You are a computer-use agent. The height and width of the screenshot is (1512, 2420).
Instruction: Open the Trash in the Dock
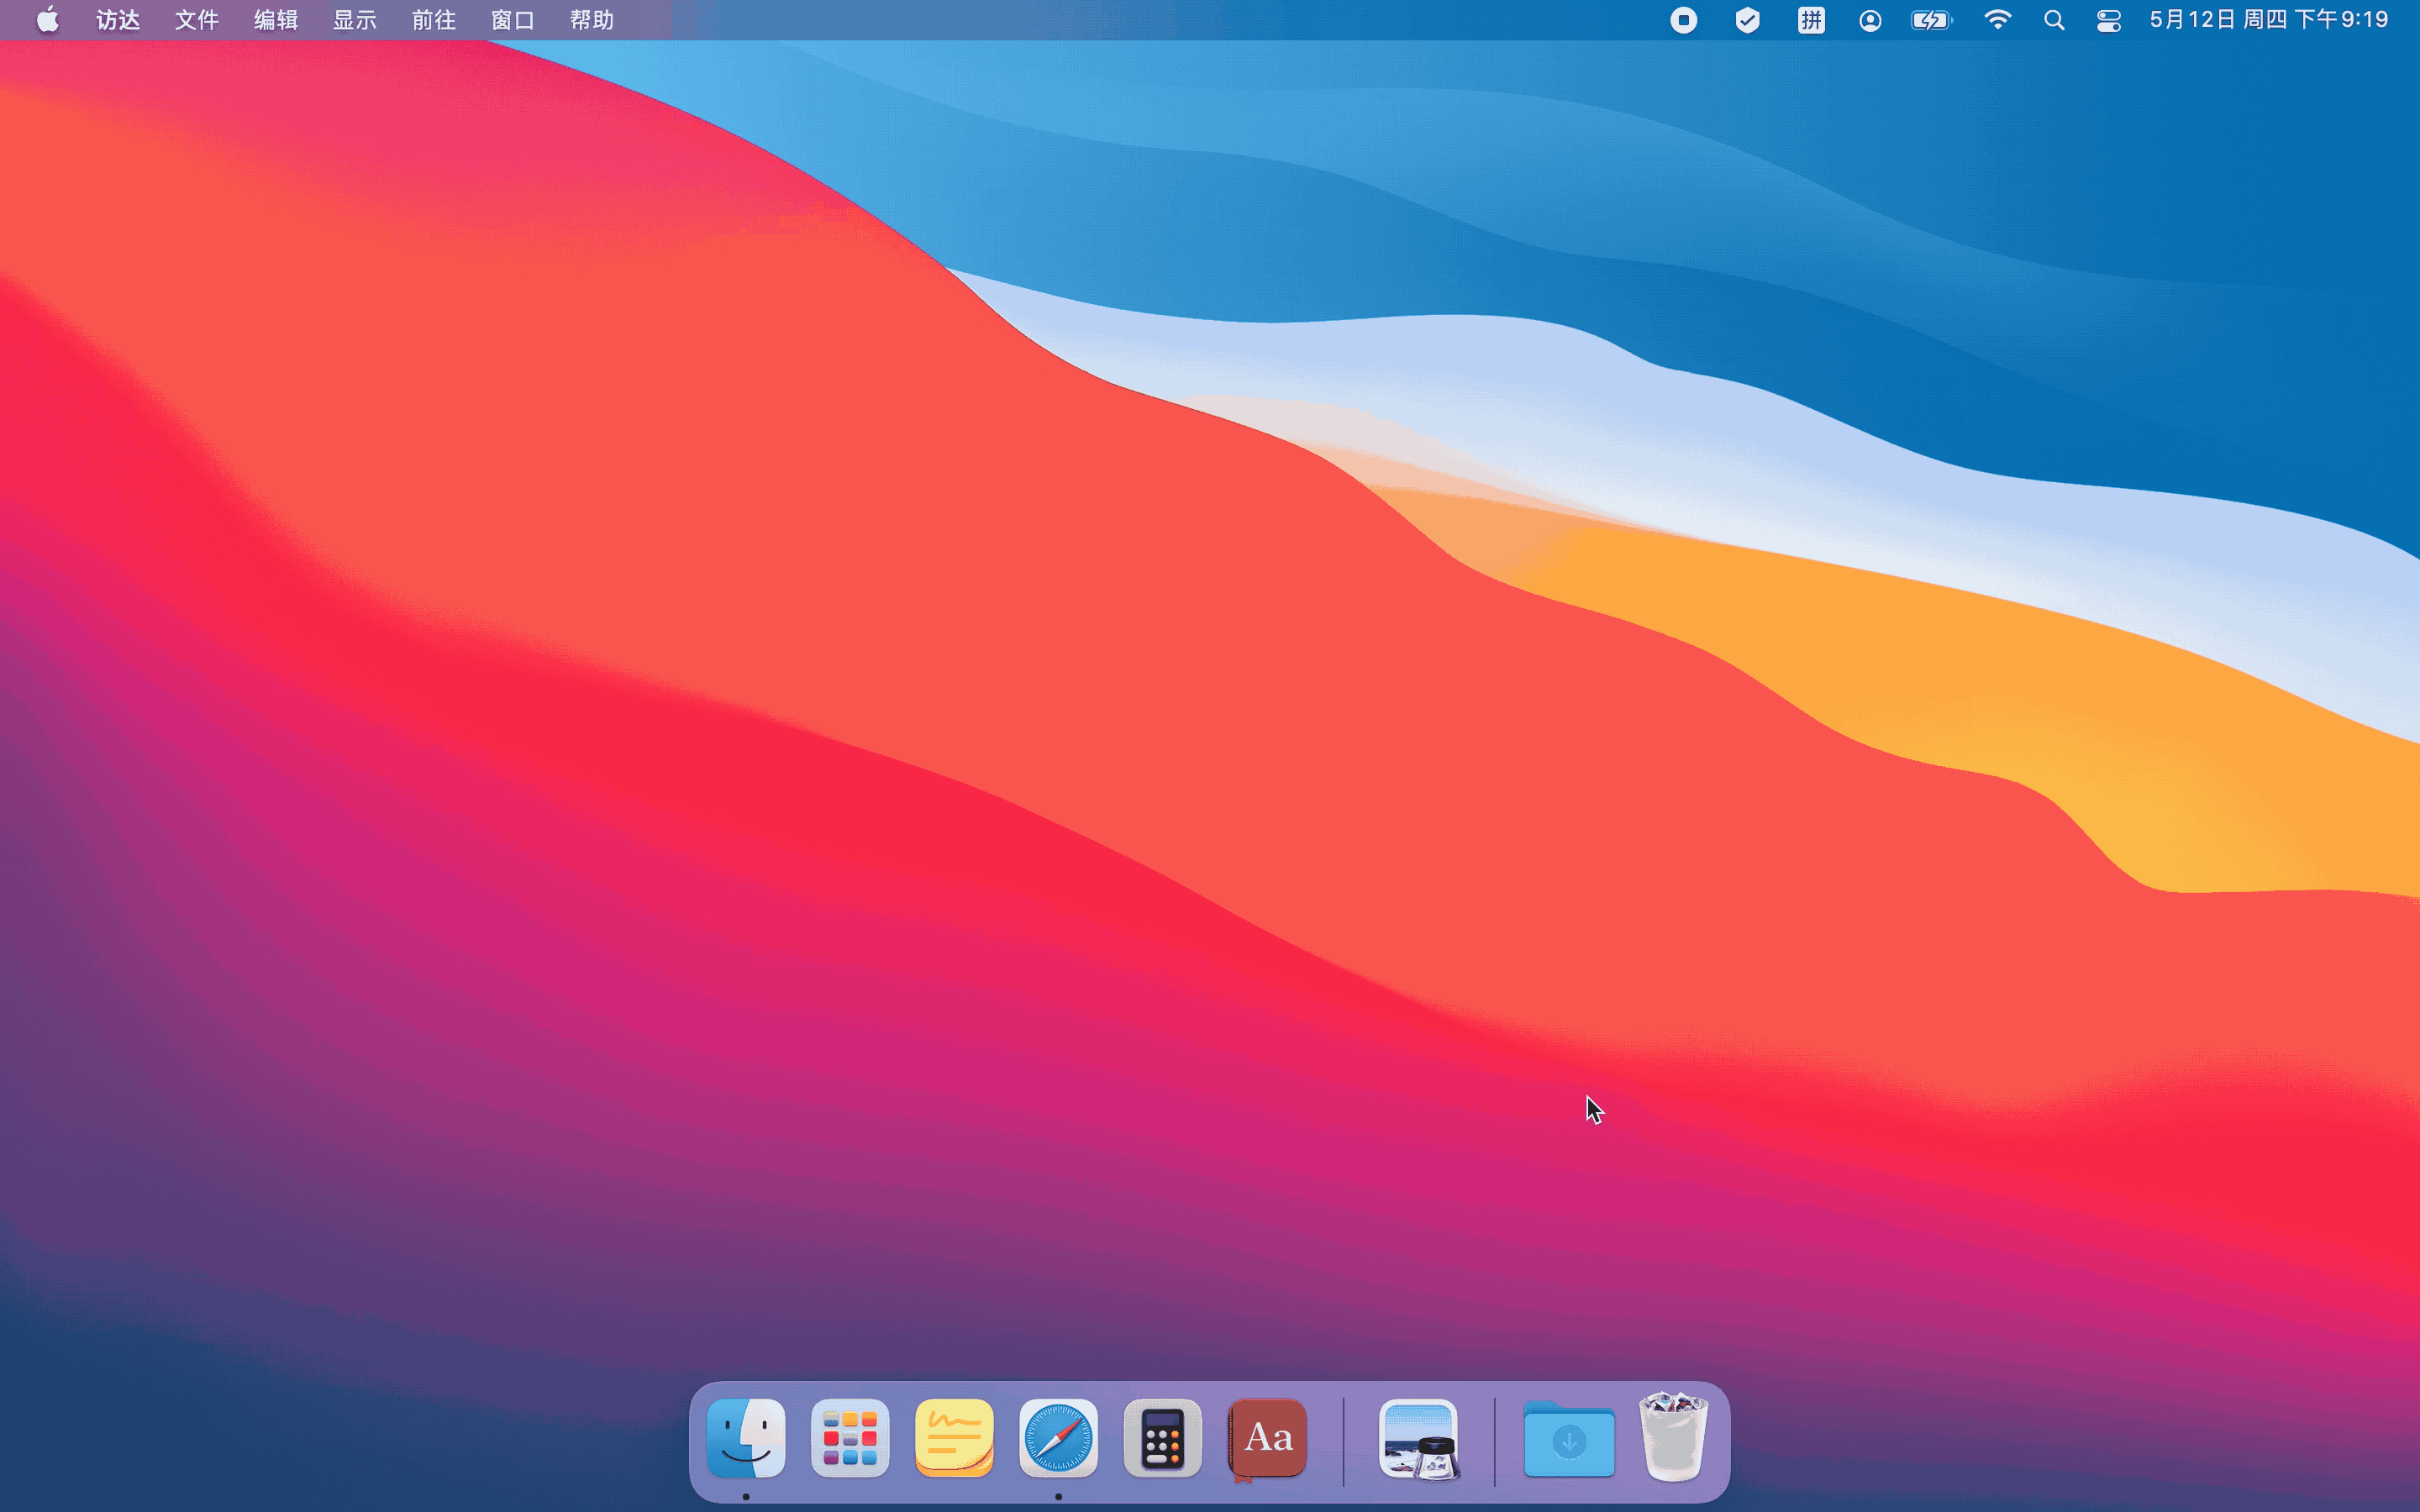point(1673,1437)
